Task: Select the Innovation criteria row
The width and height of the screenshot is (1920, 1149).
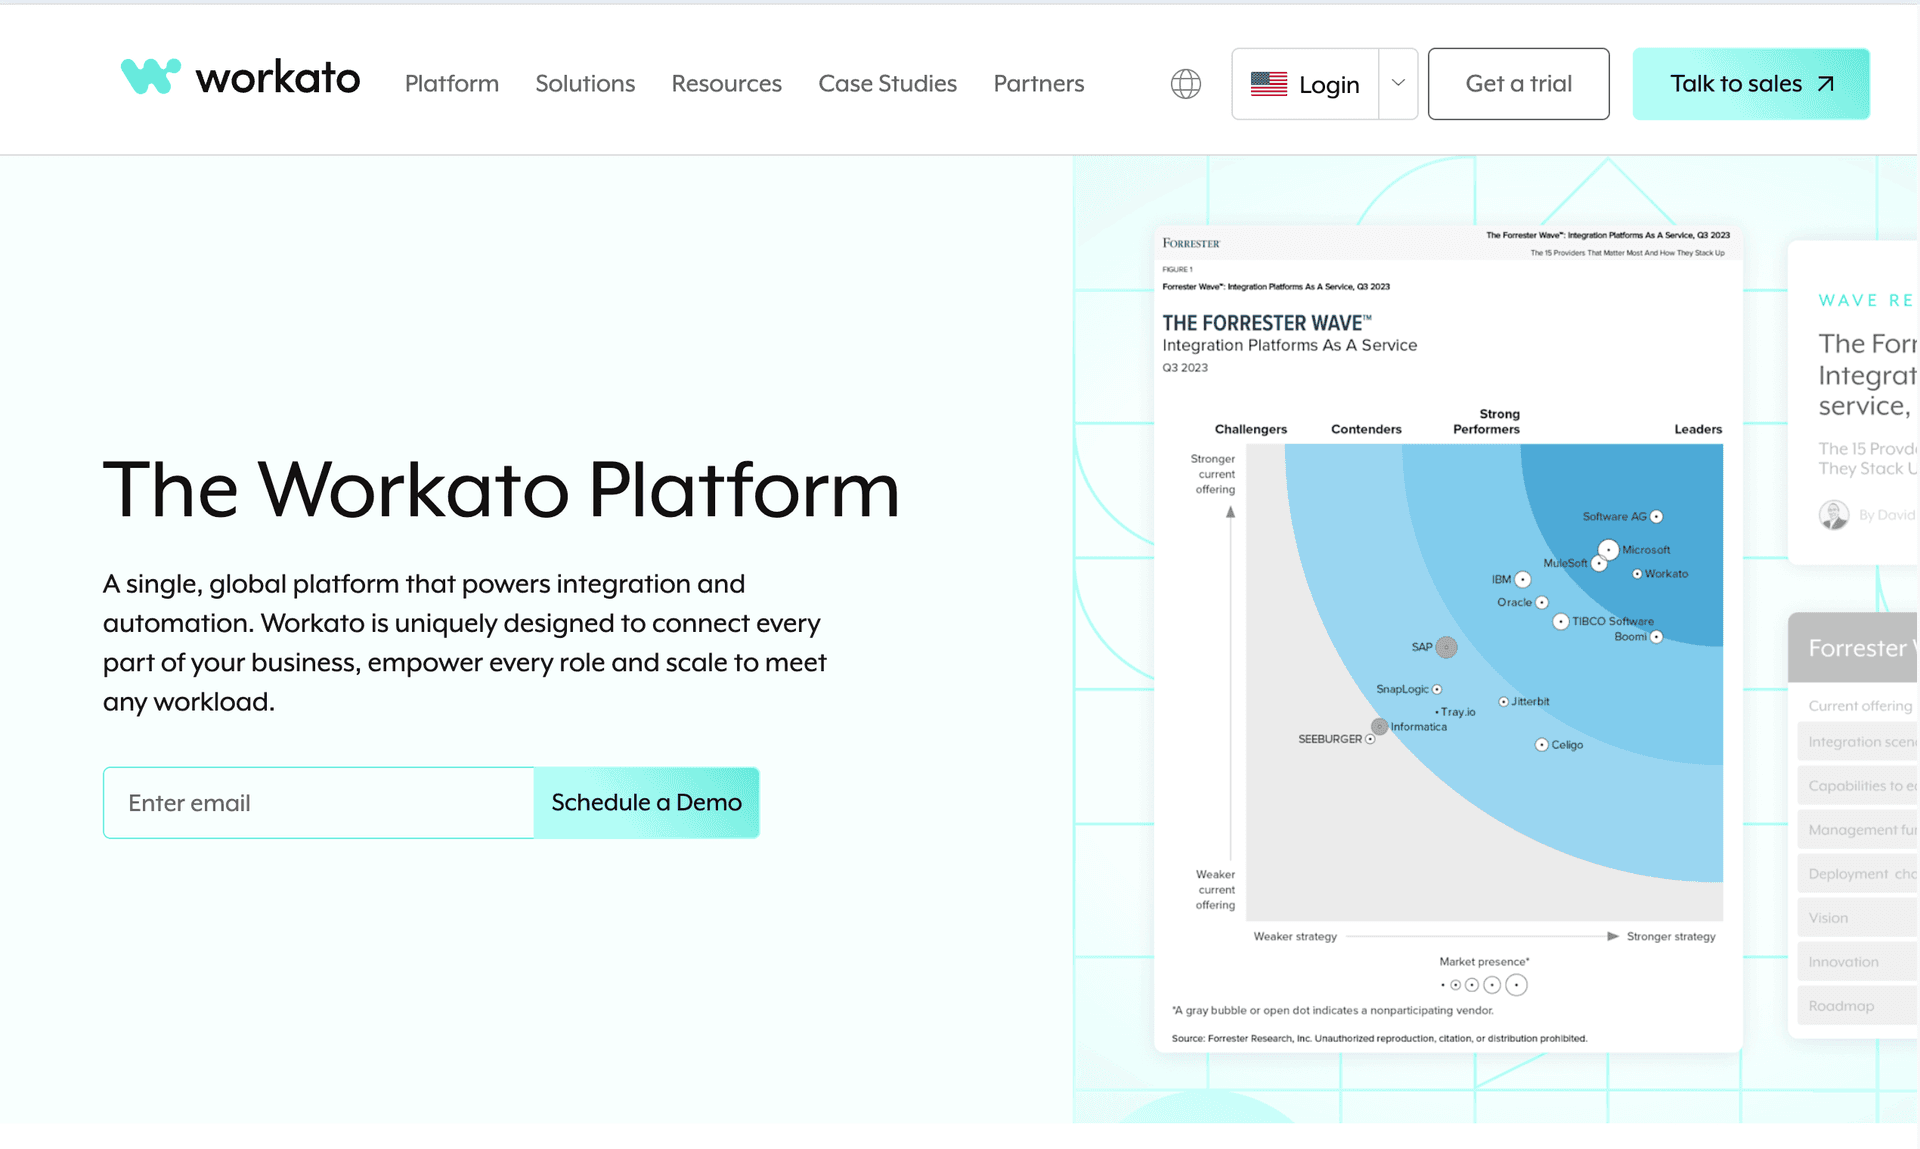Action: point(1858,962)
